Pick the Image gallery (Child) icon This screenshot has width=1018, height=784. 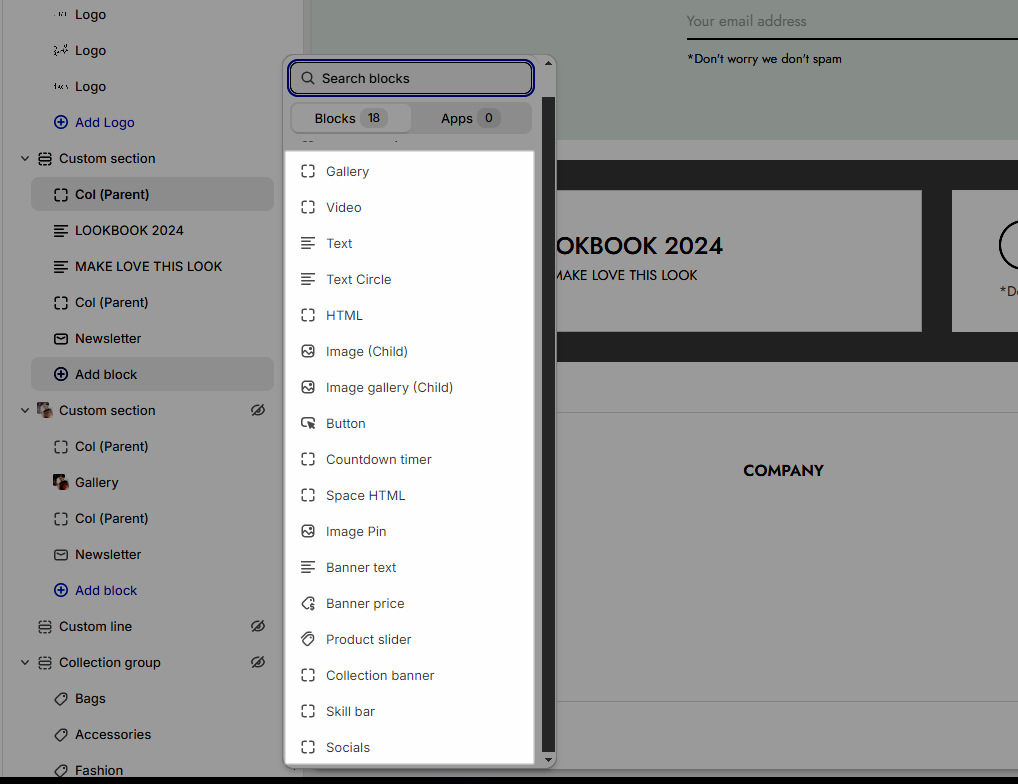[x=308, y=387]
